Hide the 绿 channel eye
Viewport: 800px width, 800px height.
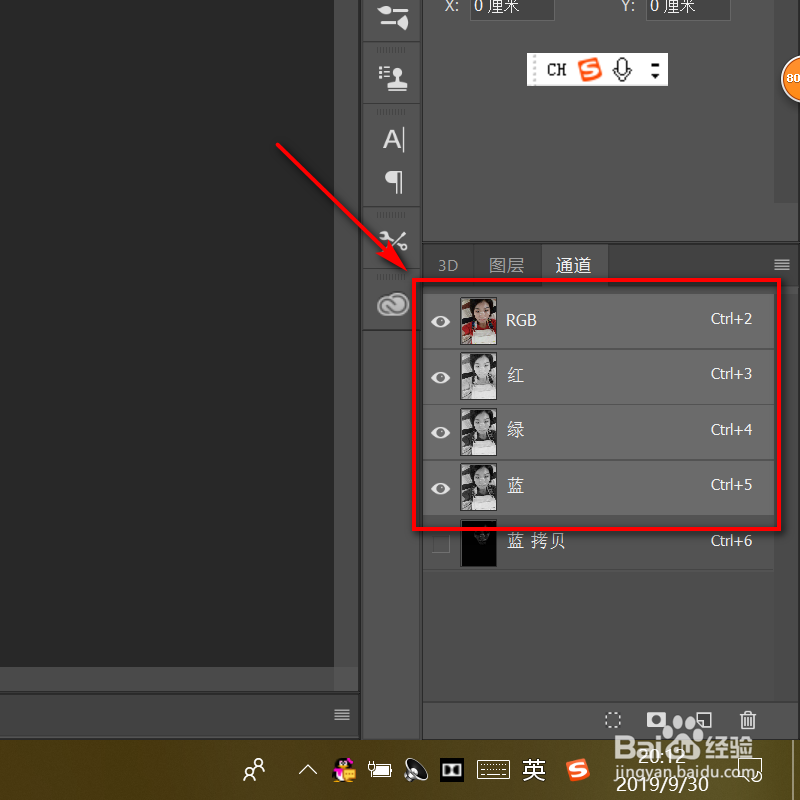(x=440, y=433)
